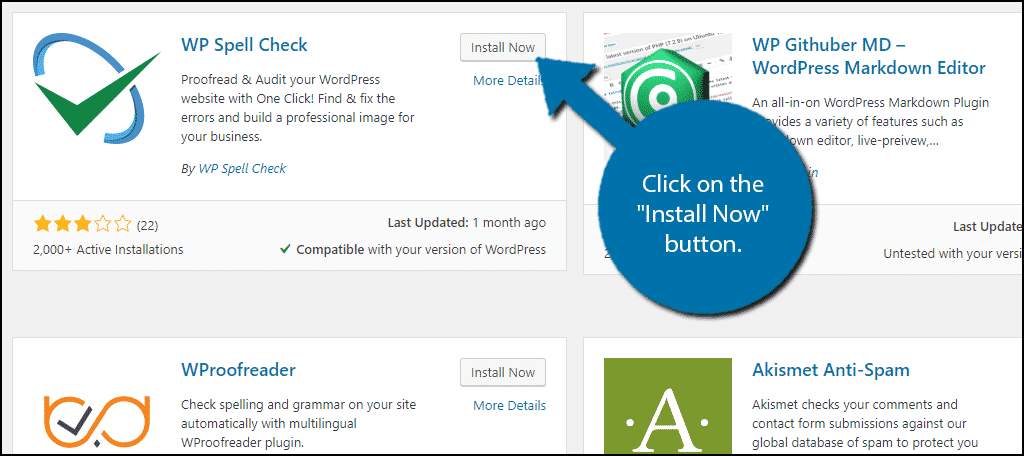Click Install Now for WP Spell Check
Viewport: 1024px width, 456px height.
503,48
